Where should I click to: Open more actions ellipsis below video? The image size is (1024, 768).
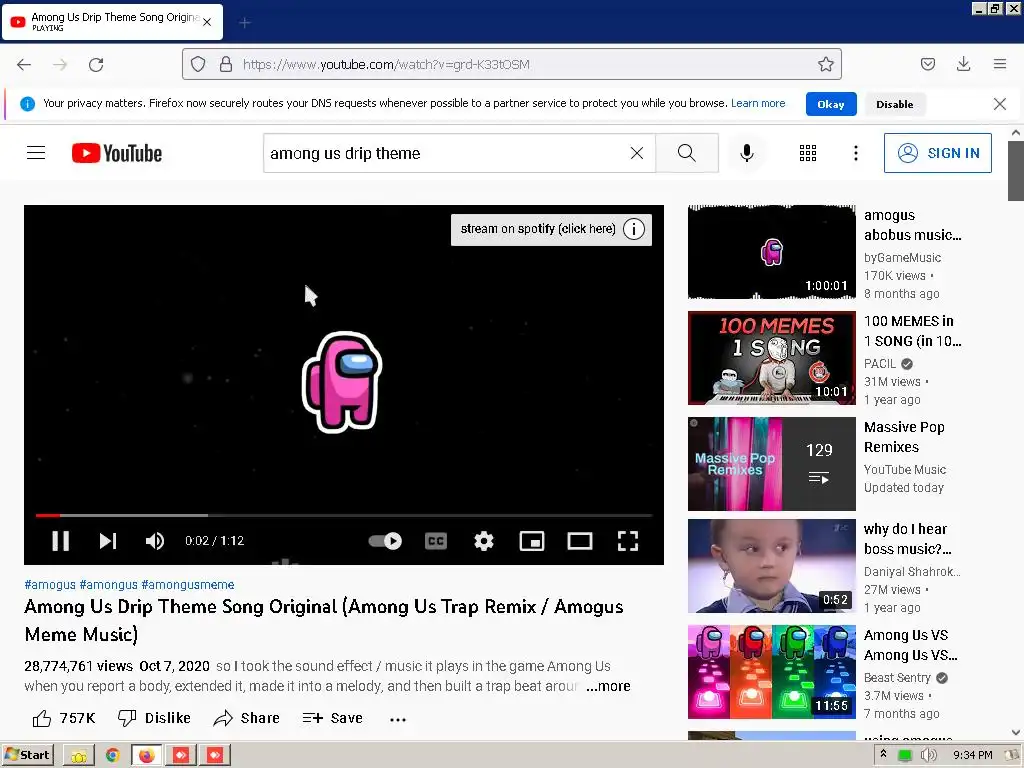pyautogui.click(x=398, y=720)
